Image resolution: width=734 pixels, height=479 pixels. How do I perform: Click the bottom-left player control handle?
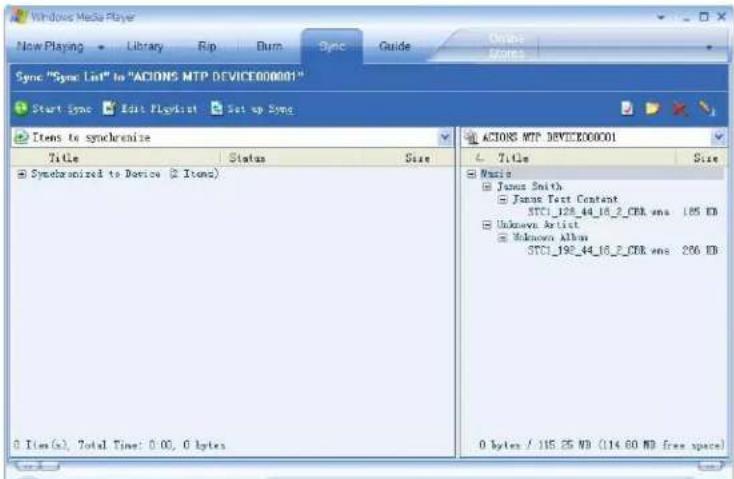point(37,466)
